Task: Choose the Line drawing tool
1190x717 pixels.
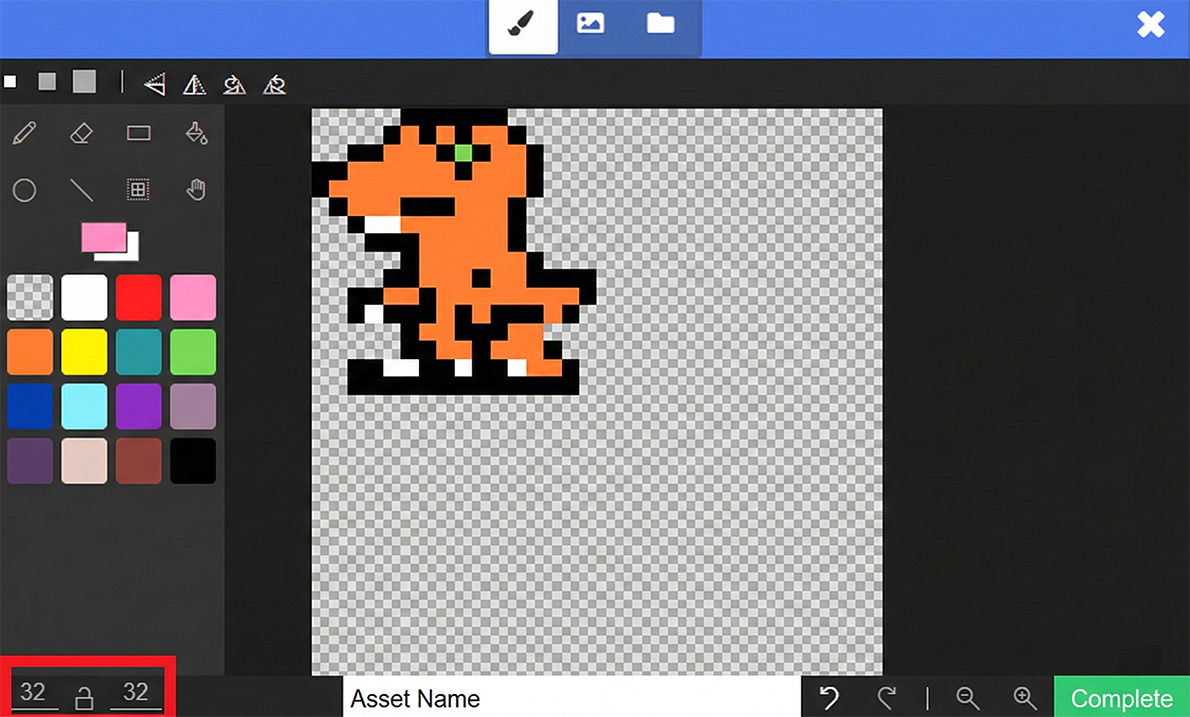Action: pos(81,190)
